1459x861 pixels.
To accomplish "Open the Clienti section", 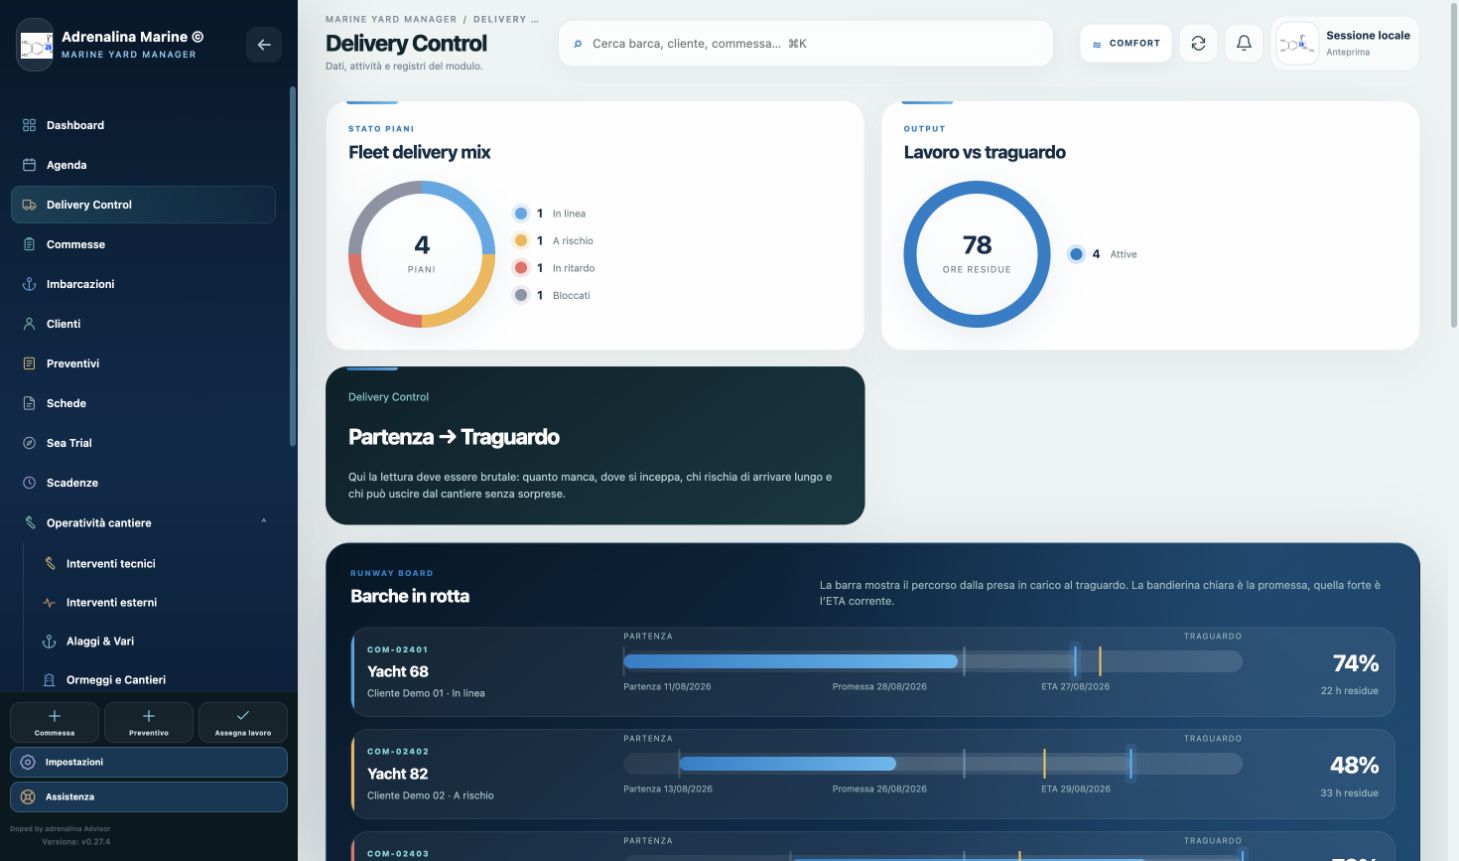I will click(143, 324).
